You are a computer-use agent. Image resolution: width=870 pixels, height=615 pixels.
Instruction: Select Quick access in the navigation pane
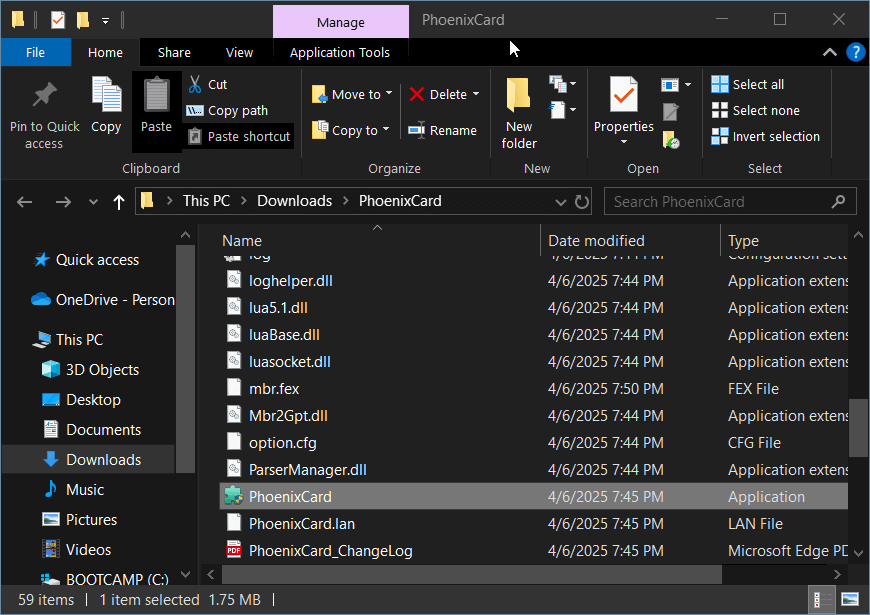click(x=97, y=260)
